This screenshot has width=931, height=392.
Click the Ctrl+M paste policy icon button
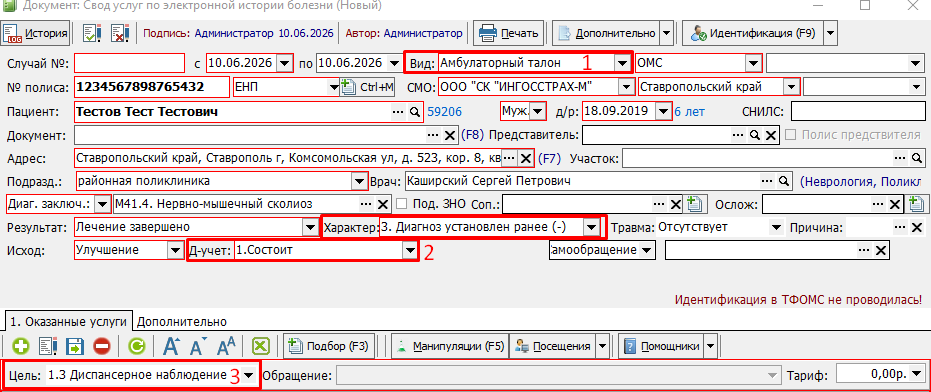point(368,87)
